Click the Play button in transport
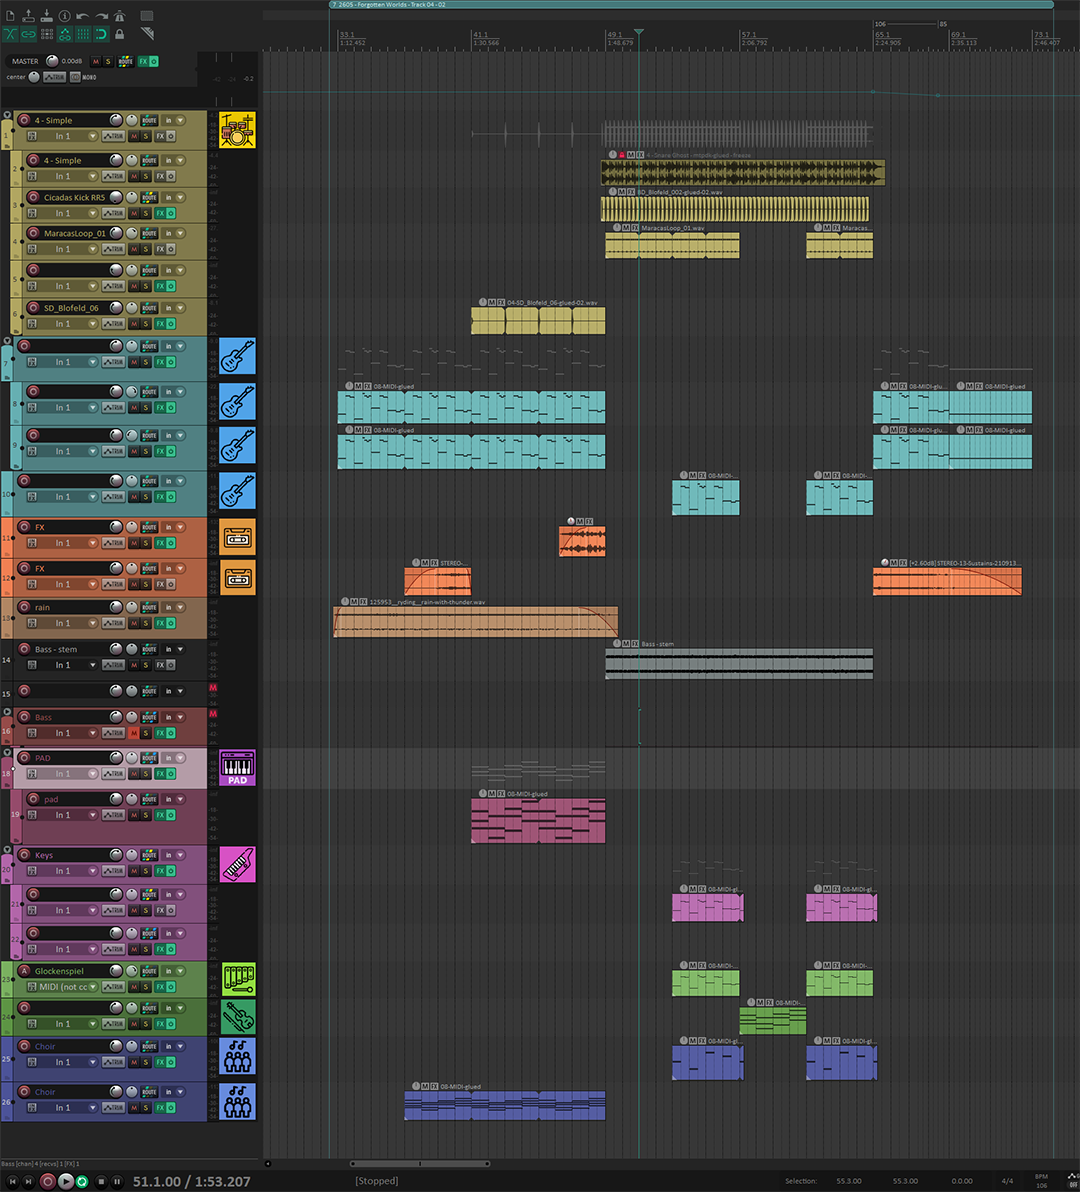The height and width of the screenshot is (1192, 1080). (65, 1181)
